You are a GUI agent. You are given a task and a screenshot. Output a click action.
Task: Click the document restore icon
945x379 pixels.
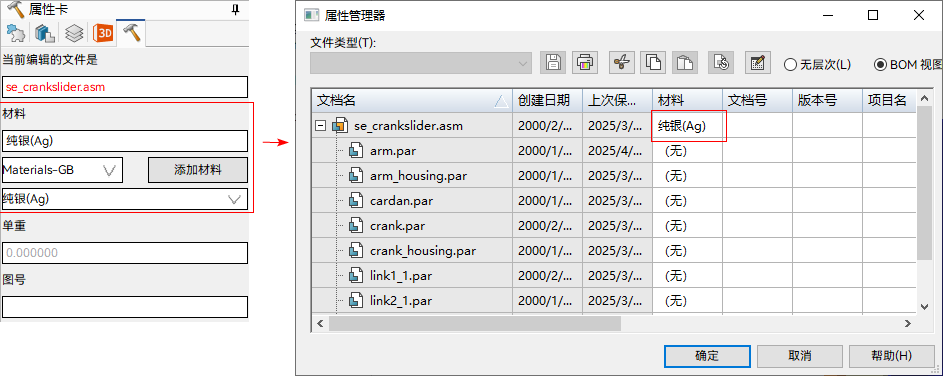[721, 62]
